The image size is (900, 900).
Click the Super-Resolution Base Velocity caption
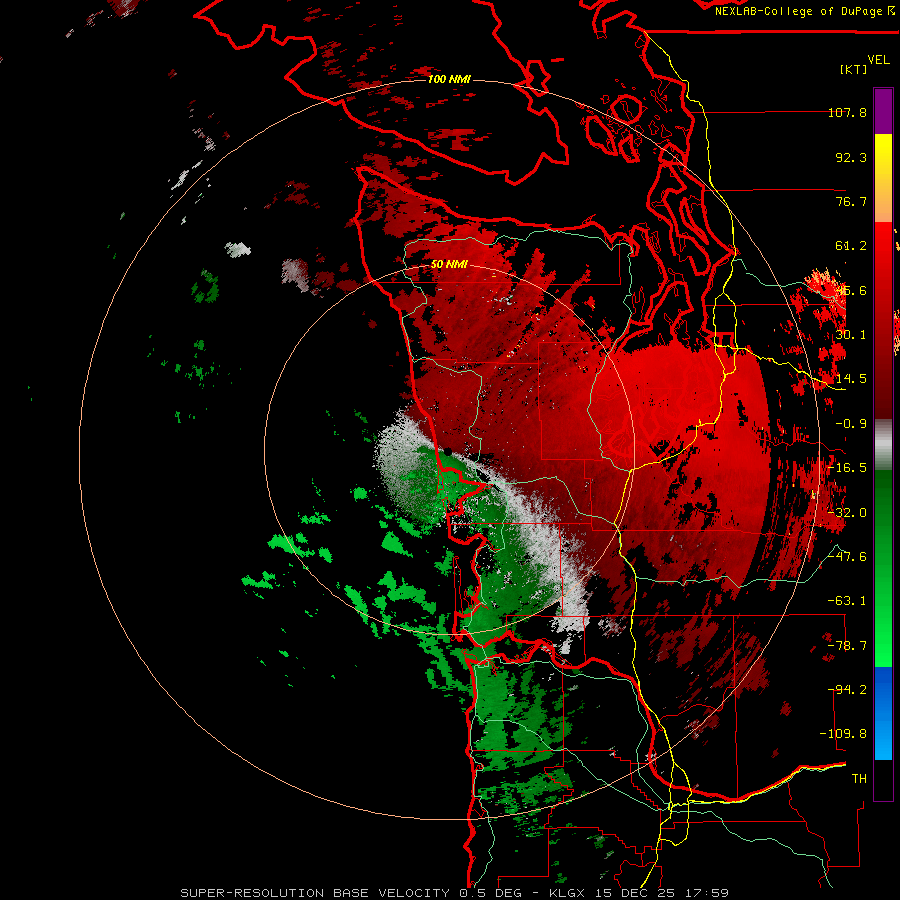pos(455,893)
